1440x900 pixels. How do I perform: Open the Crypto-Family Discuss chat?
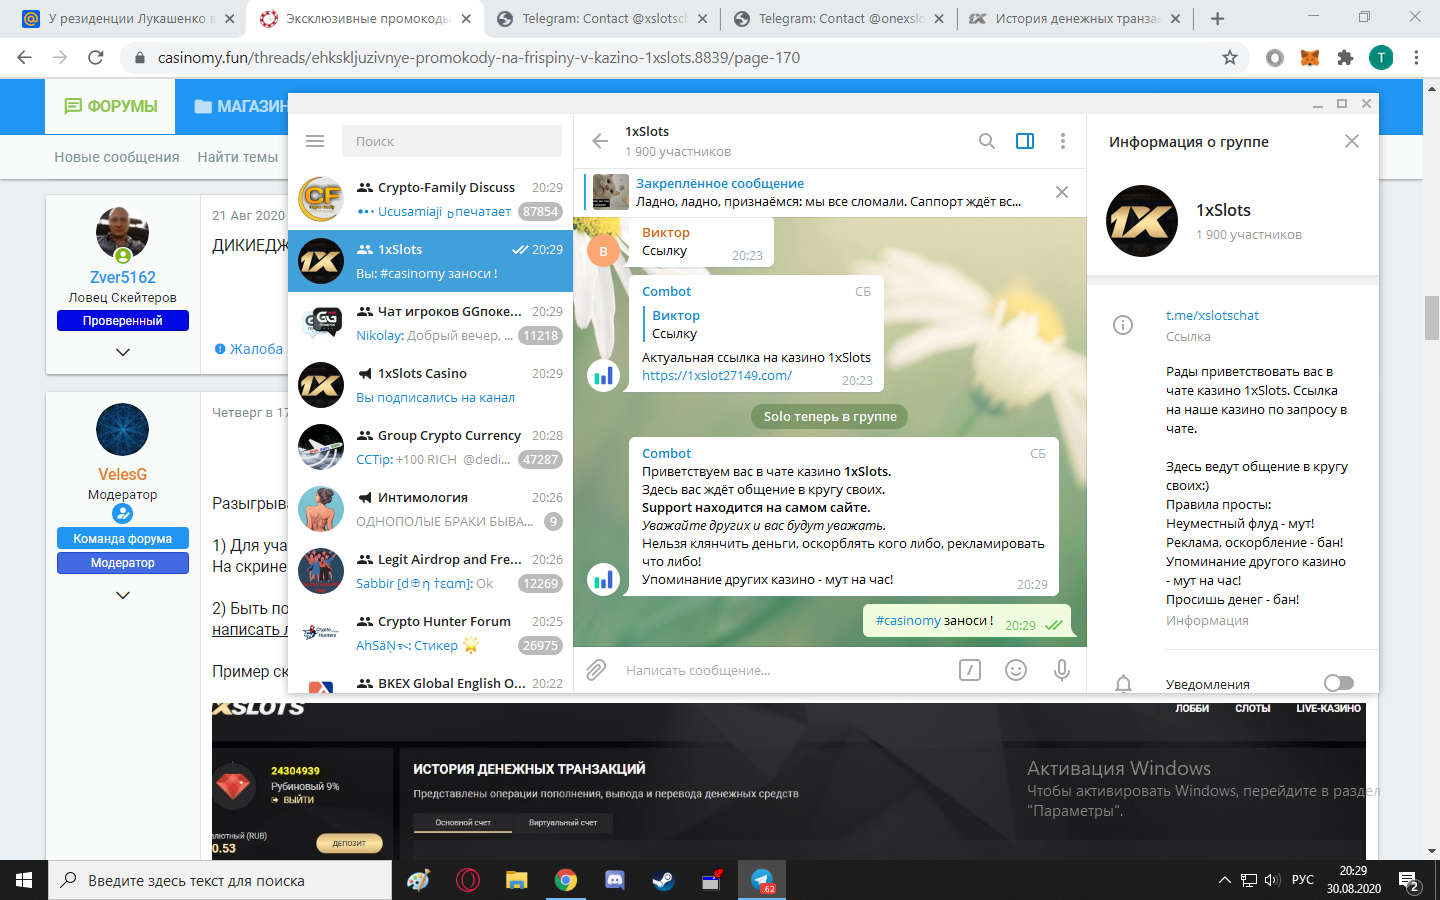pos(430,199)
